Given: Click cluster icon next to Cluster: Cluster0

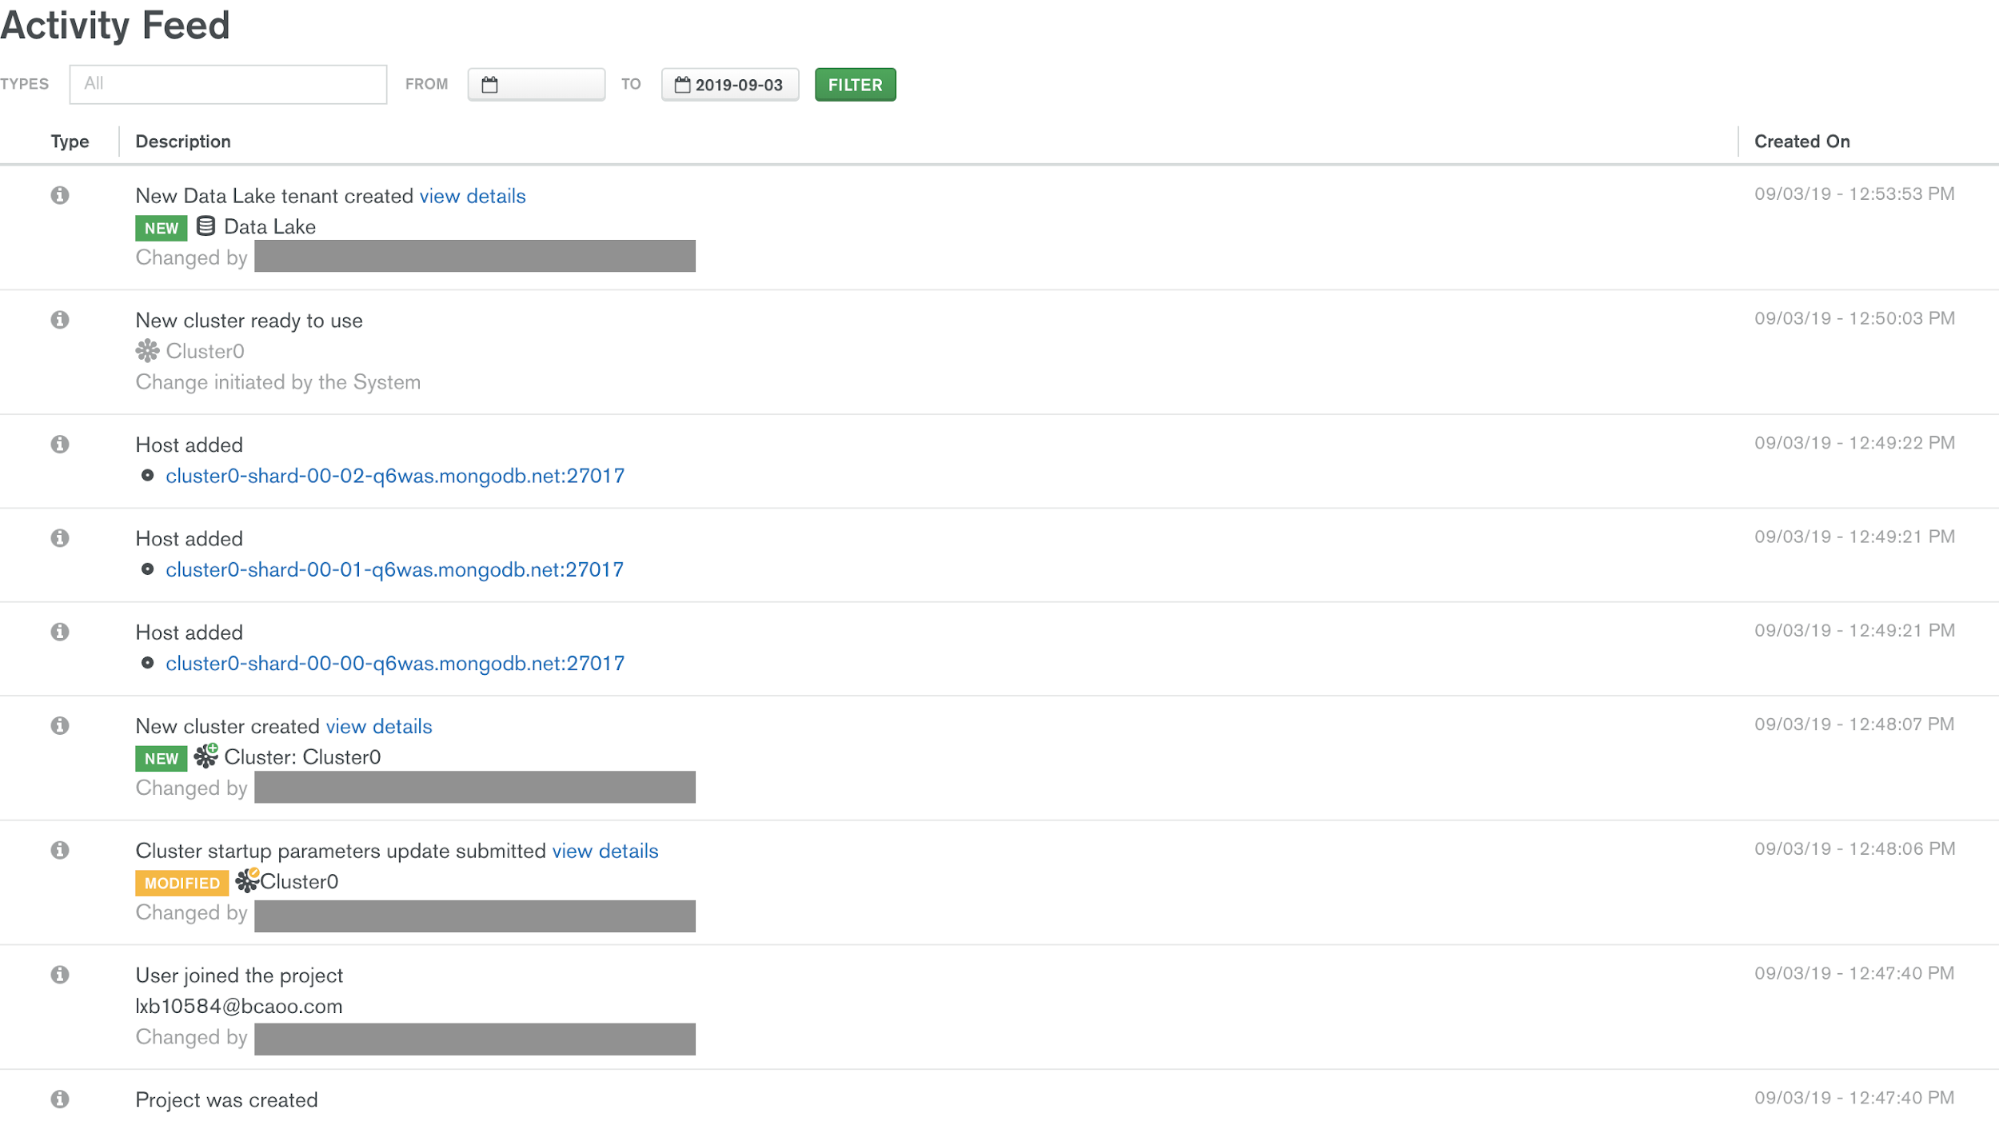Looking at the screenshot, I should pos(206,756).
